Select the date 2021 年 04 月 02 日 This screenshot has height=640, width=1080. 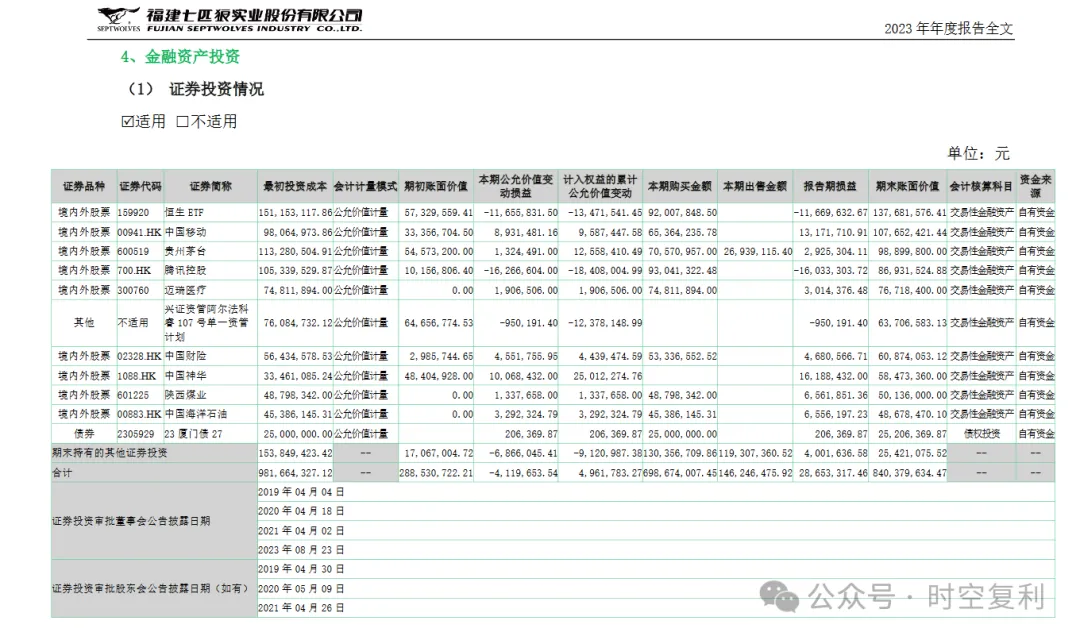point(301,530)
